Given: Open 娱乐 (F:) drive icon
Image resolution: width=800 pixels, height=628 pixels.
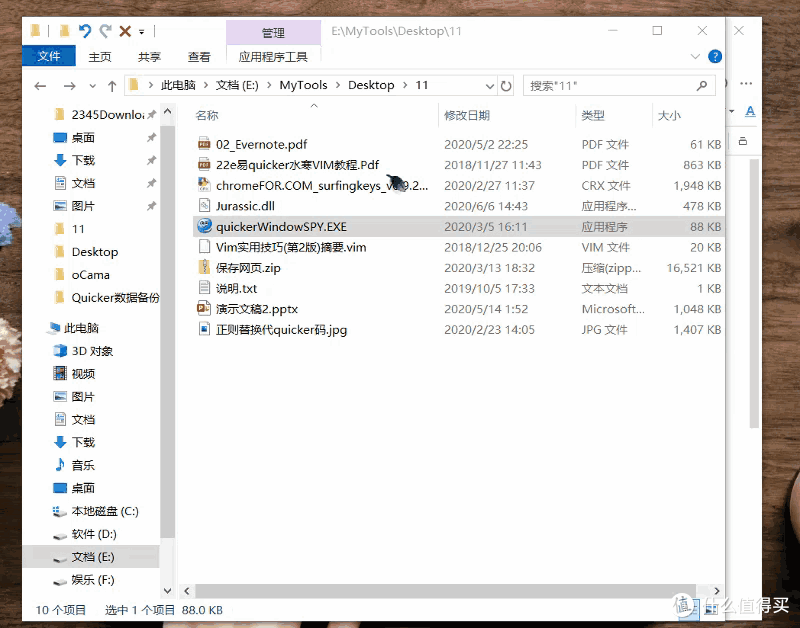Looking at the screenshot, I should click(x=60, y=580).
